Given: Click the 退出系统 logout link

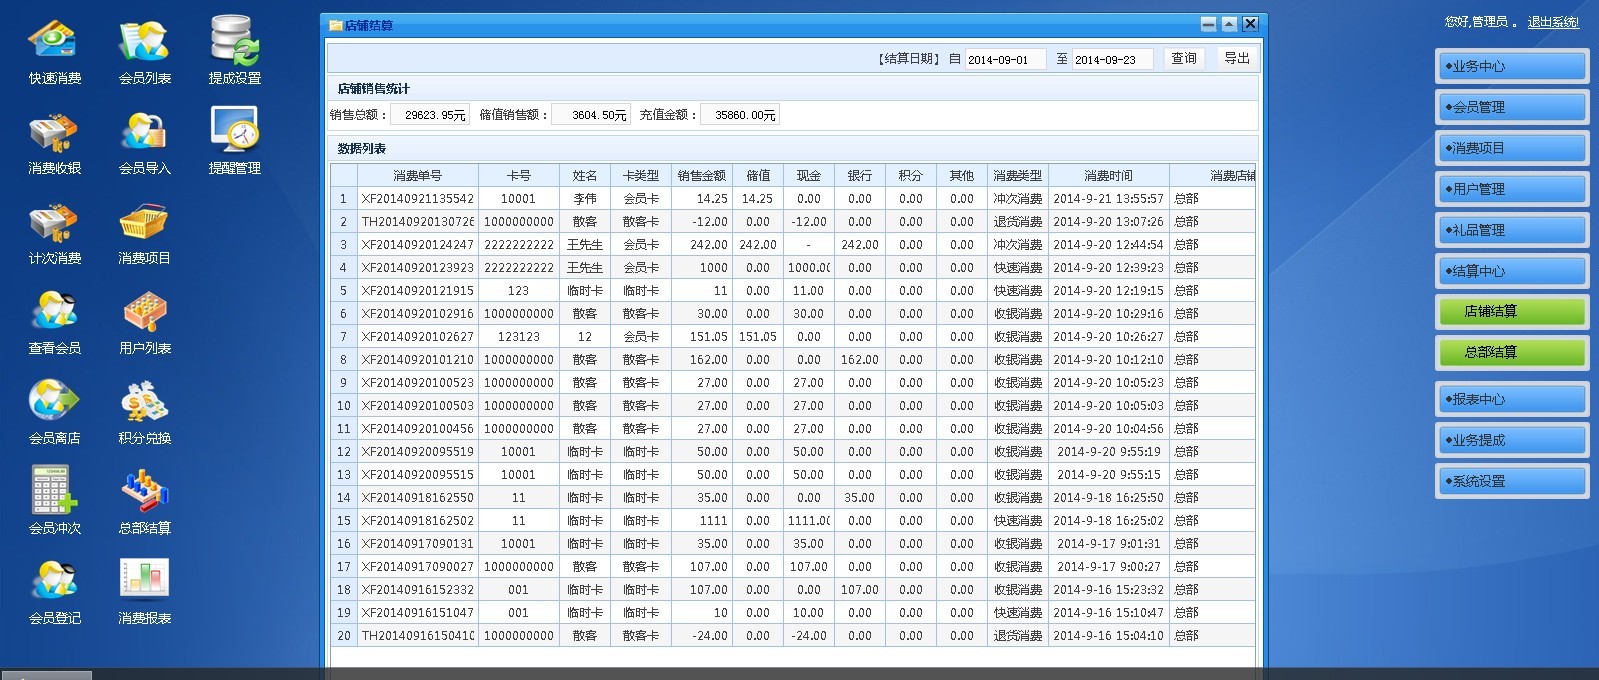Looking at the screenshot, I should point(1552,22).
